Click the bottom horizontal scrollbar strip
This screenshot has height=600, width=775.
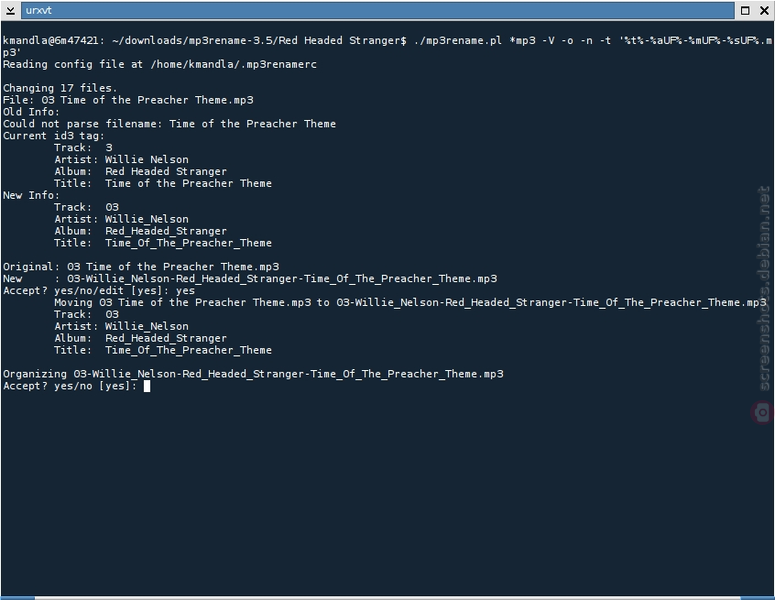pyautogui.click(x=388, y=598)
